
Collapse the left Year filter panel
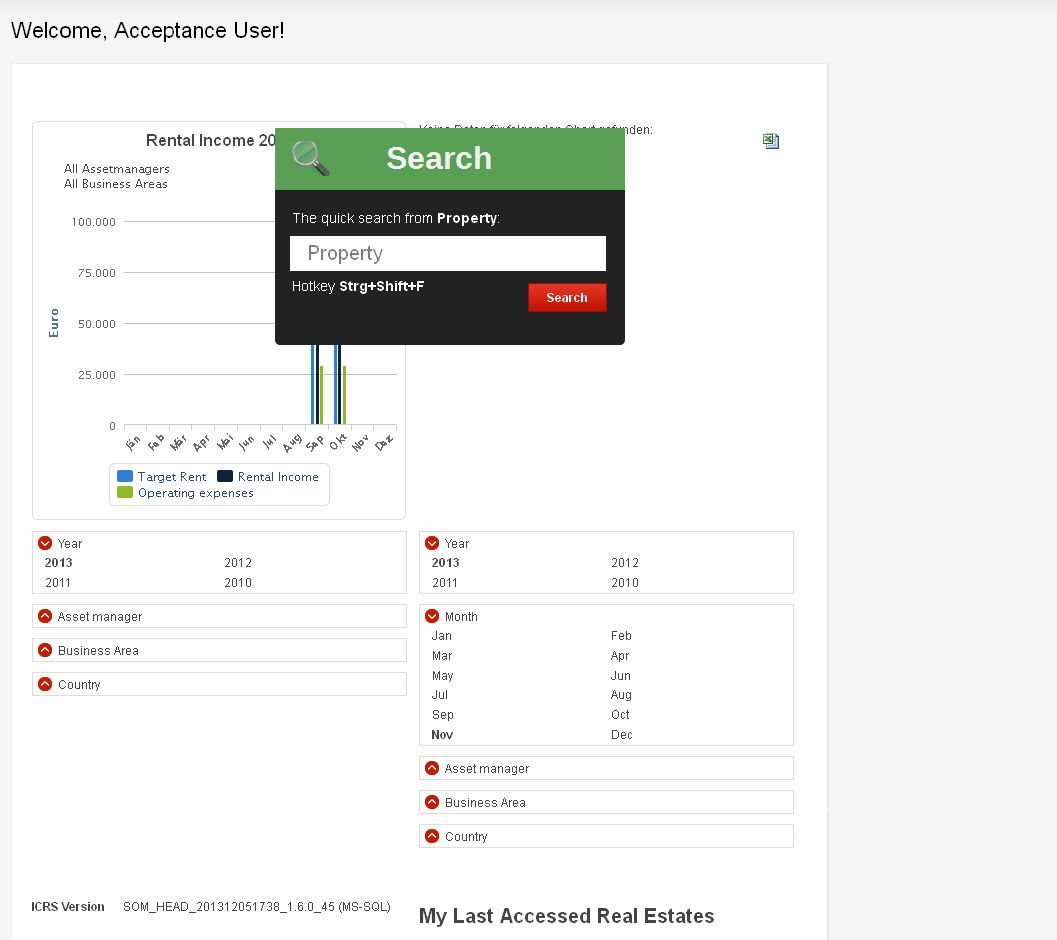tap(45, 543)
